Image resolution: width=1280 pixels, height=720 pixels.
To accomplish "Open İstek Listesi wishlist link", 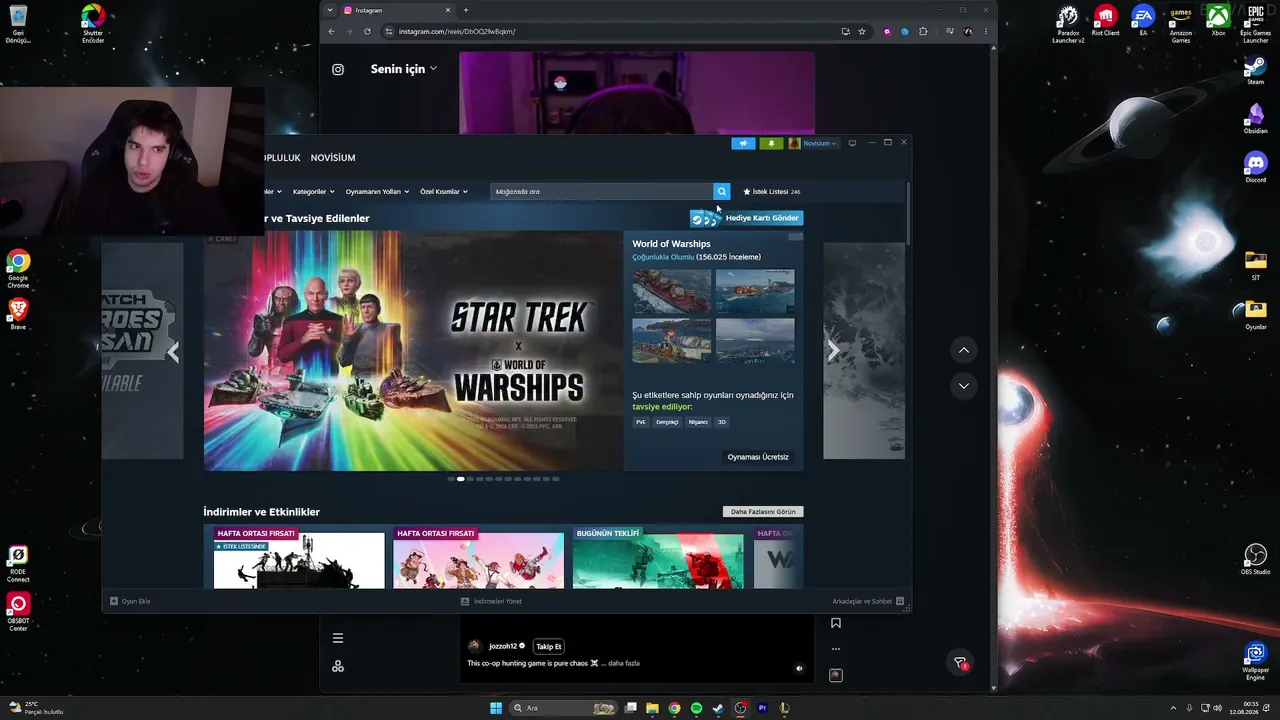I will 771,191.
